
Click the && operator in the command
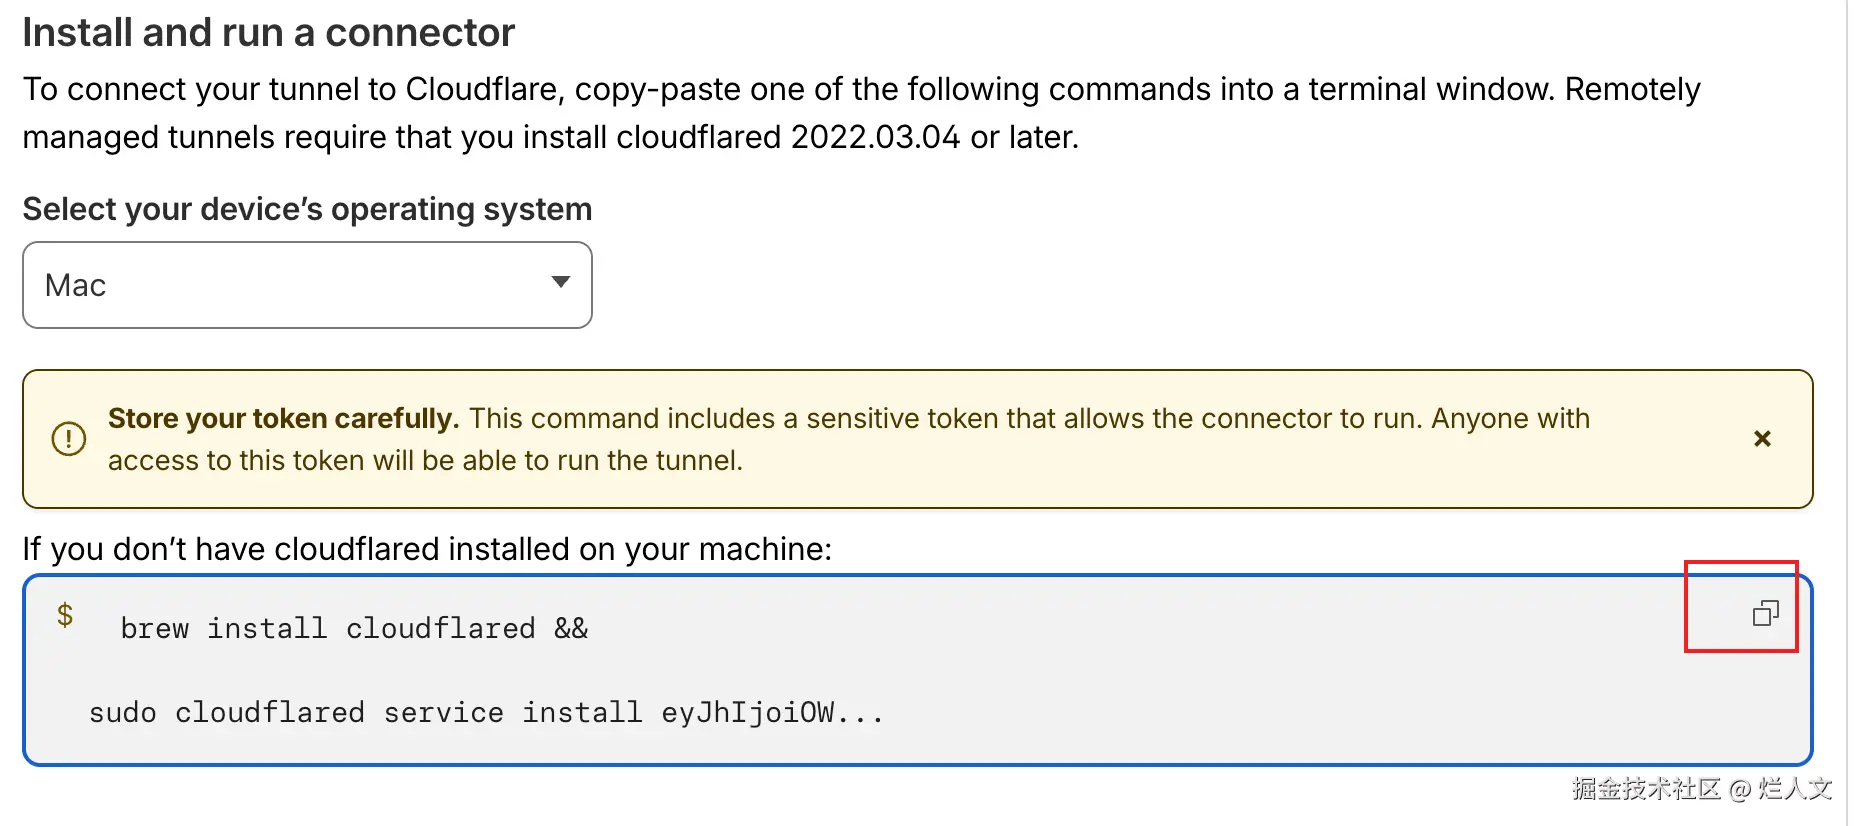[571, 629]
